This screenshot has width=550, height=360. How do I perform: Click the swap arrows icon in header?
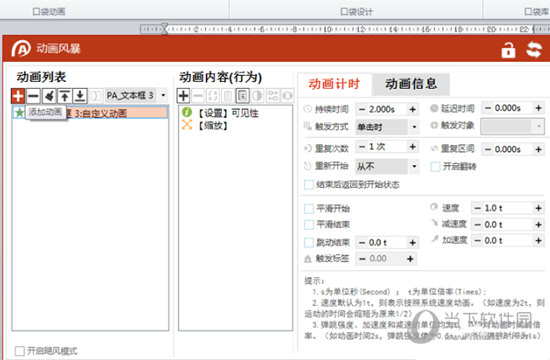point(534,49)
